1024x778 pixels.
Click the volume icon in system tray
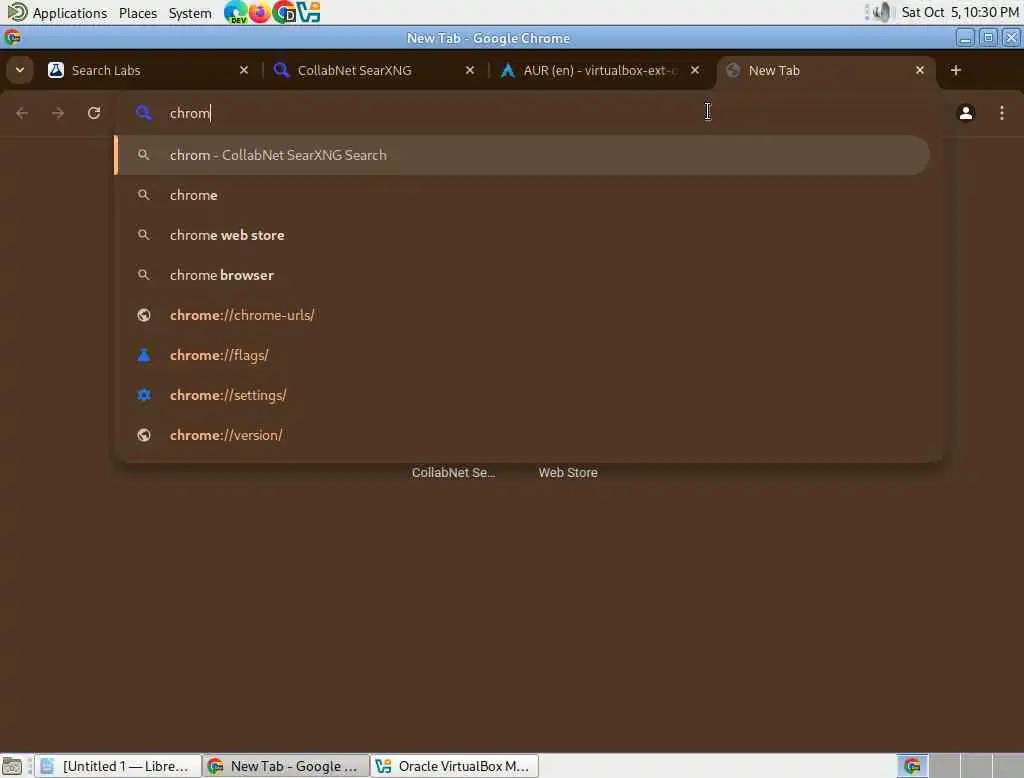[x=880, y=12]
